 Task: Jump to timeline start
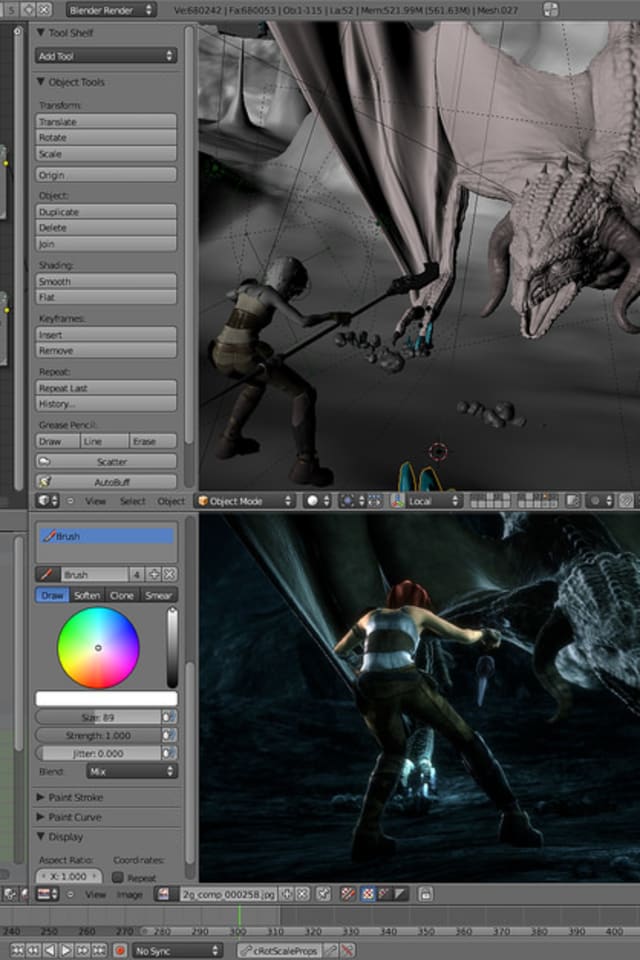point(17,950)
